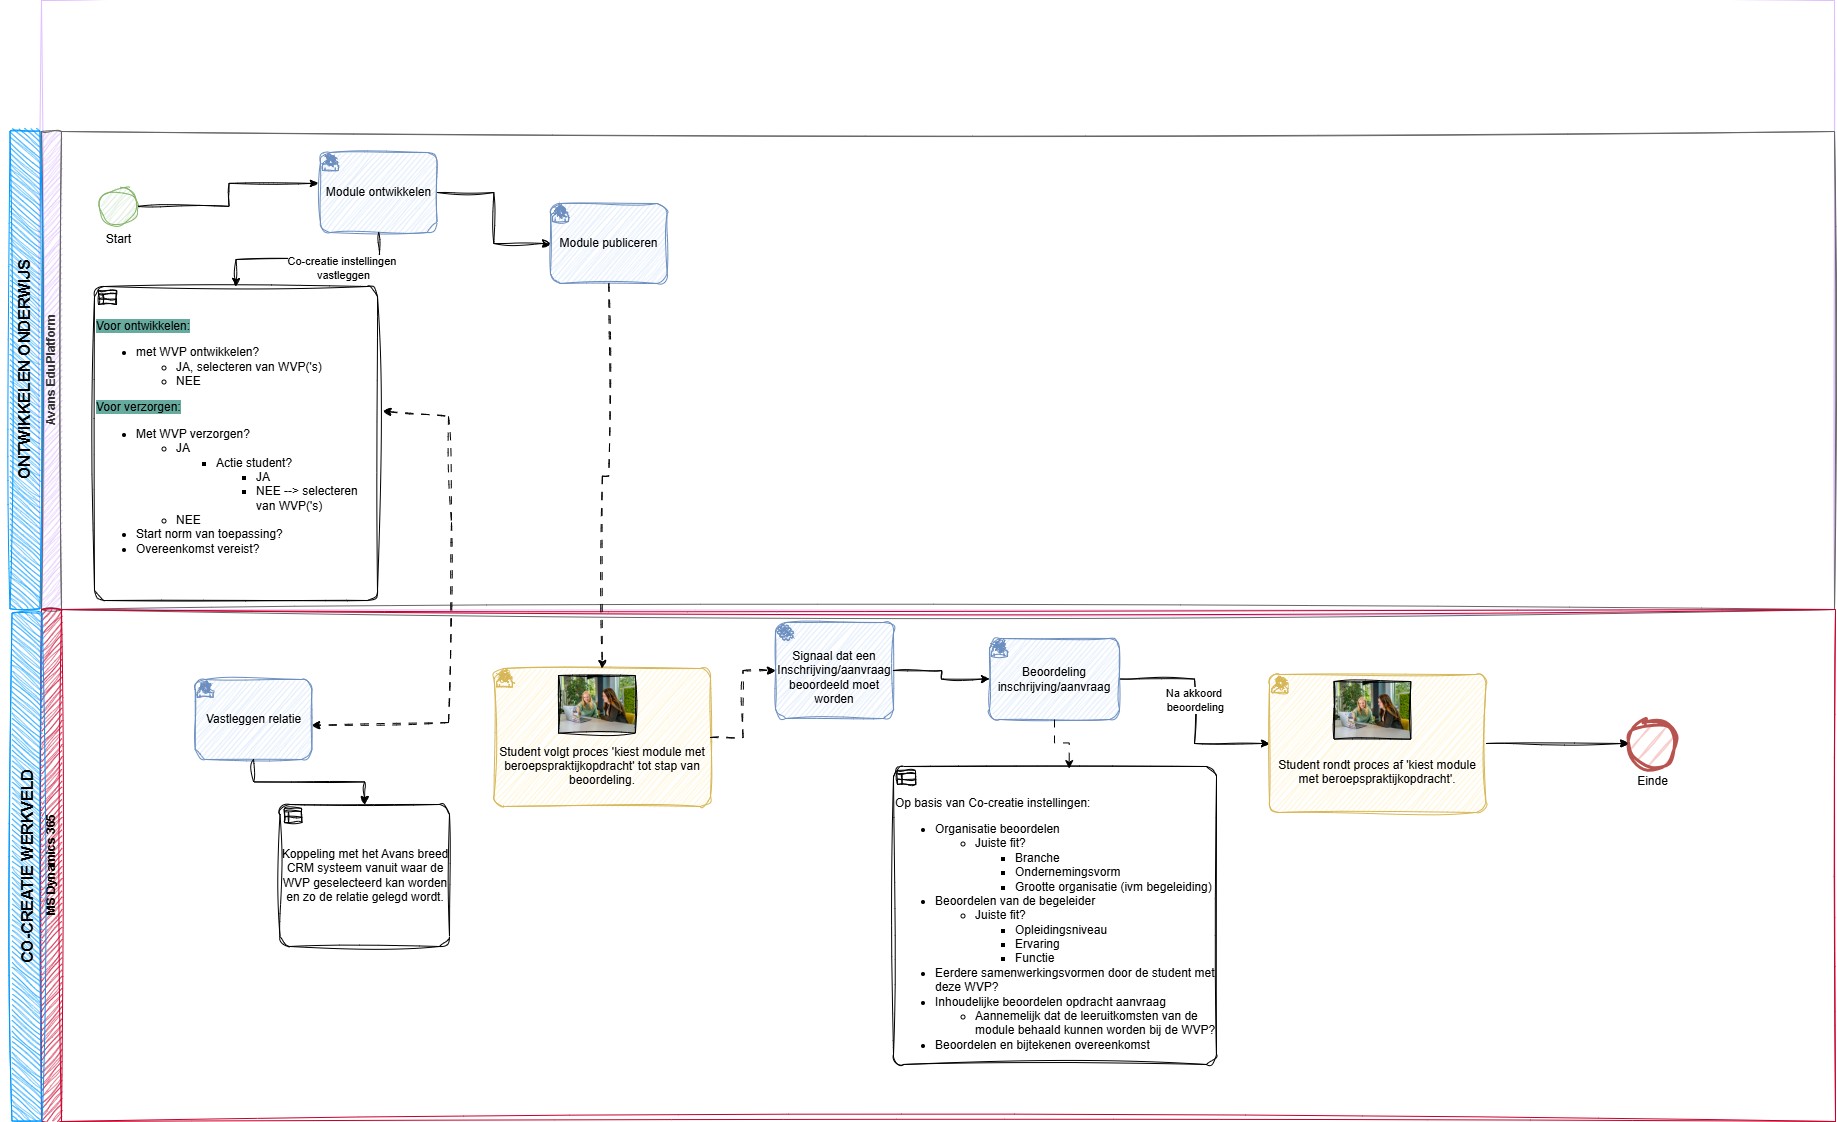Viewport: 1837px width, 1122px height.
Task: Click 'Grootte organisatie (ivm begeleiding)' bullet
Action: [x=1113, y=887]
